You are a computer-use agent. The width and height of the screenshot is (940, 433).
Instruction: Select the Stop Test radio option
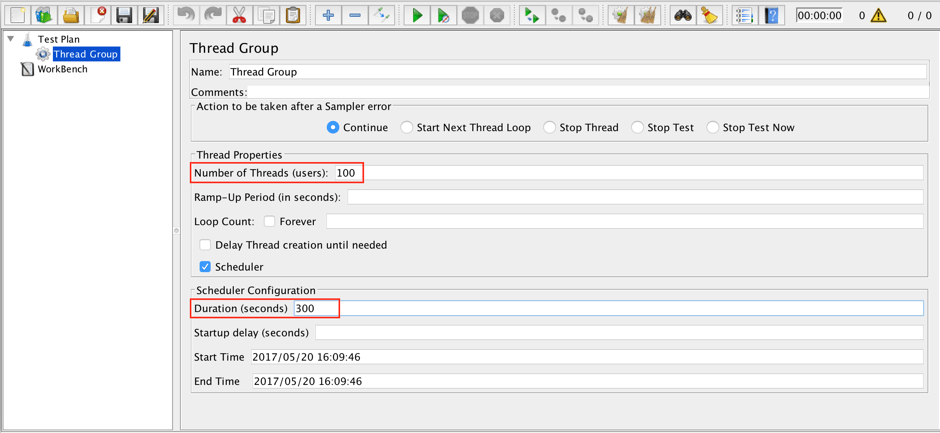(637, 128)
